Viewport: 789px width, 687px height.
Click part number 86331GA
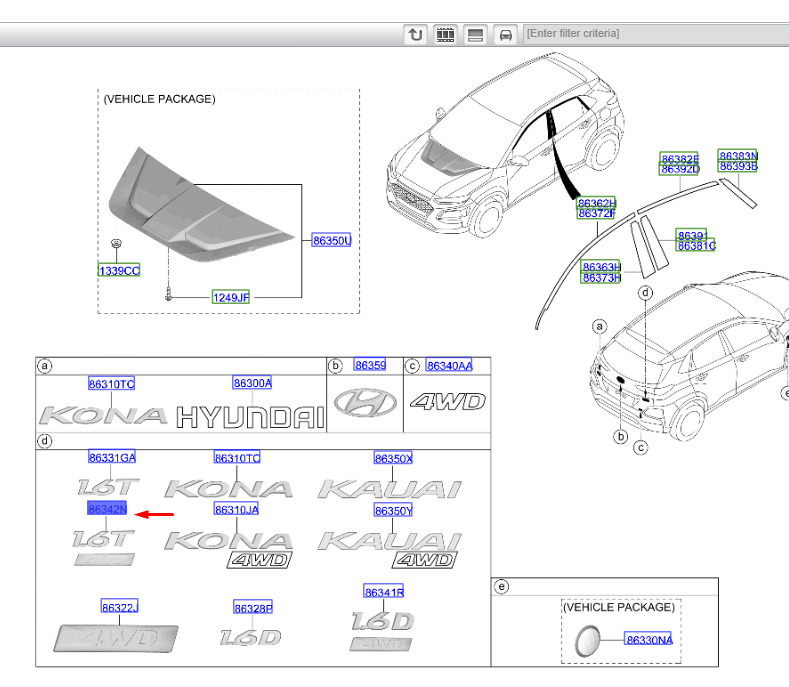tap(112, 457)
